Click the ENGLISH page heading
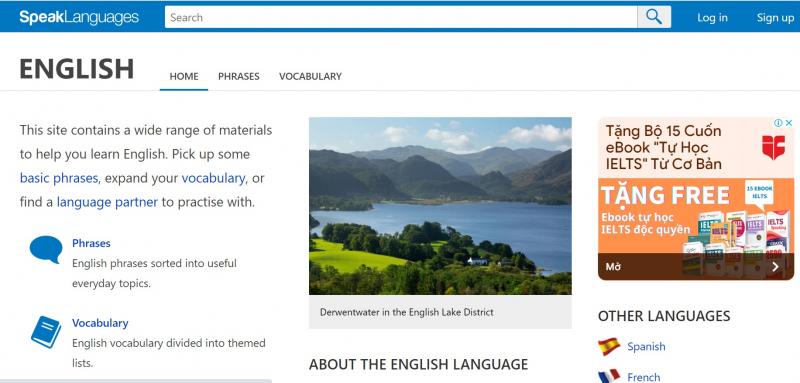The height and width of the screenshot is (383, 800). (x=77, y=69)
